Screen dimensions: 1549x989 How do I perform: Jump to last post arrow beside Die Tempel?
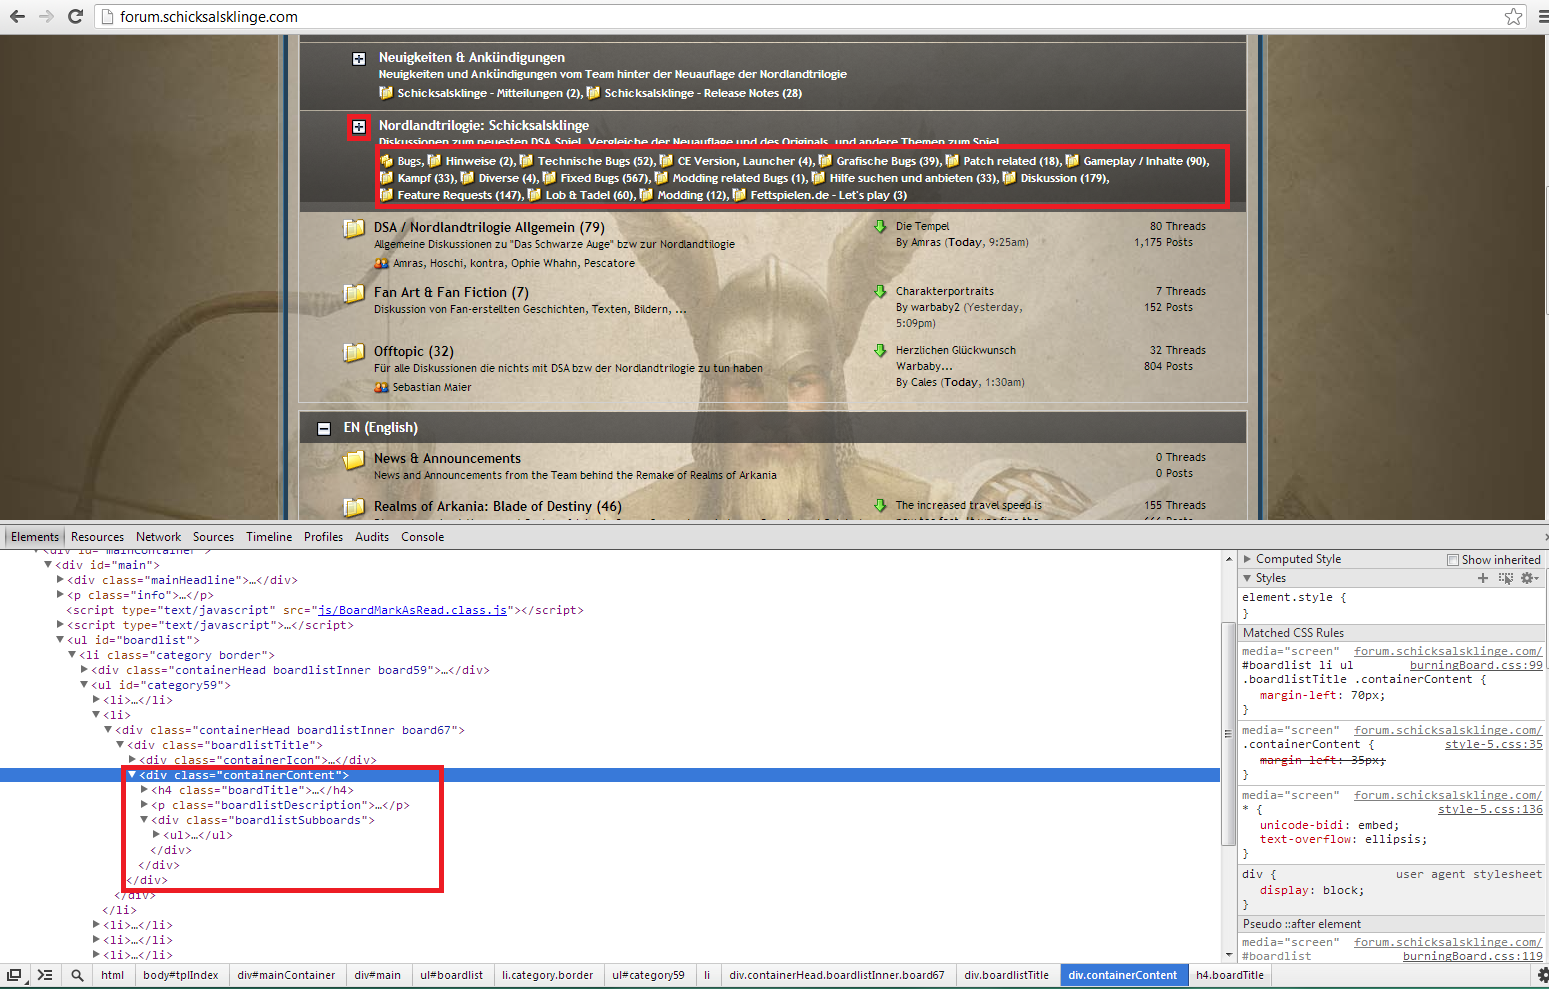pyautogui.click(x=880, y=226)
